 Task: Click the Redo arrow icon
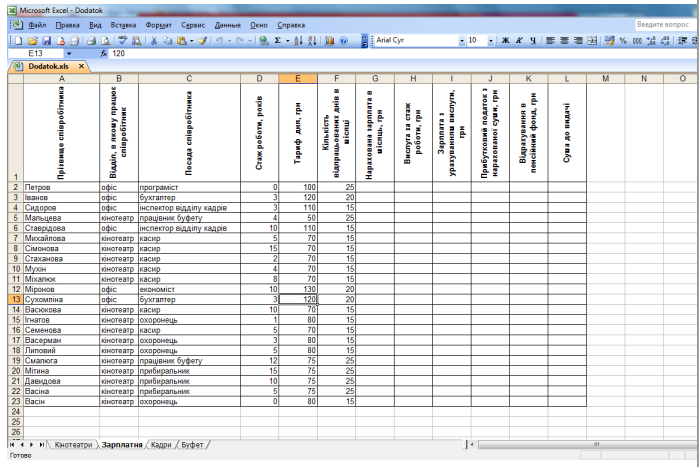240,41
